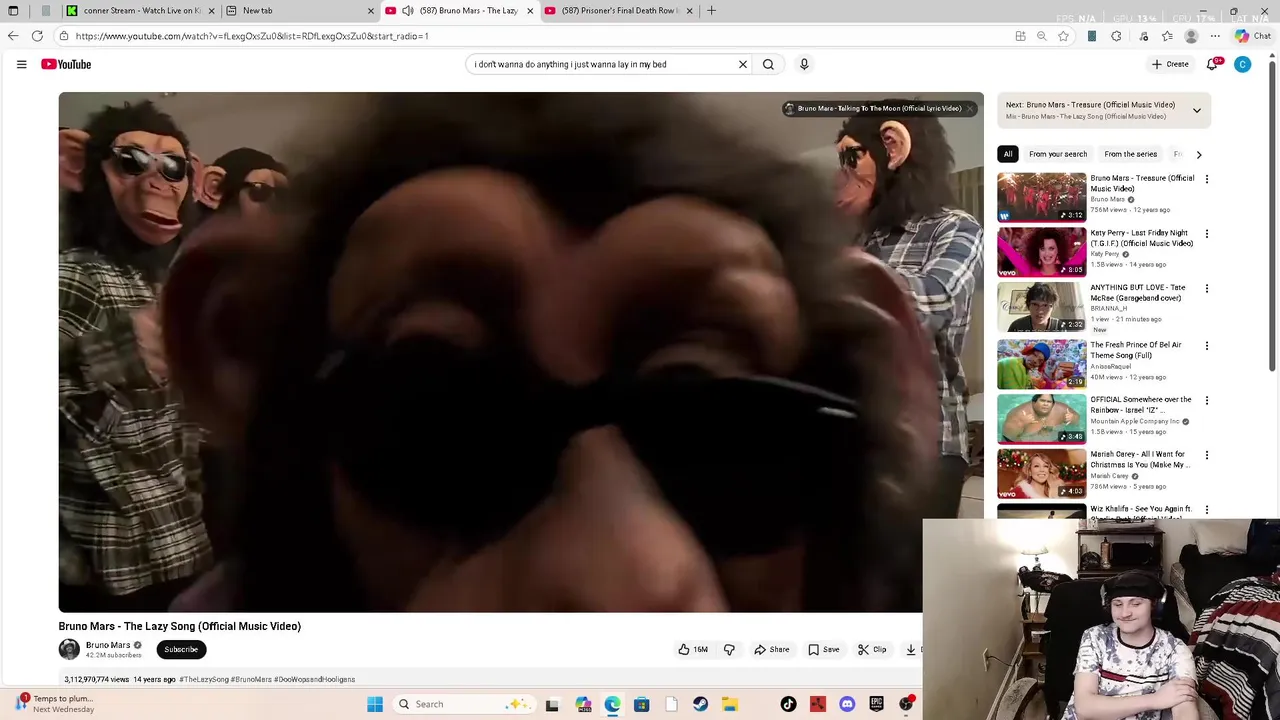1280x720 pixels.
Task: Click the browser address bar URL
Action: tap(252, 36)
